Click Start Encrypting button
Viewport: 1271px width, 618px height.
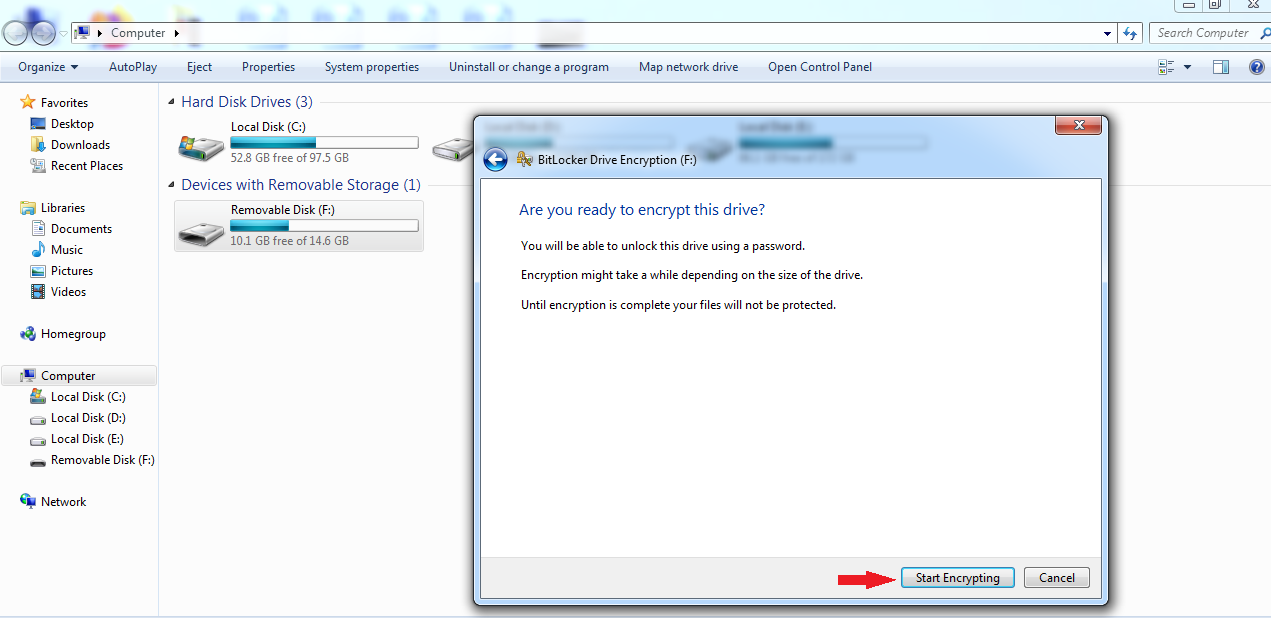pos(957,578)
